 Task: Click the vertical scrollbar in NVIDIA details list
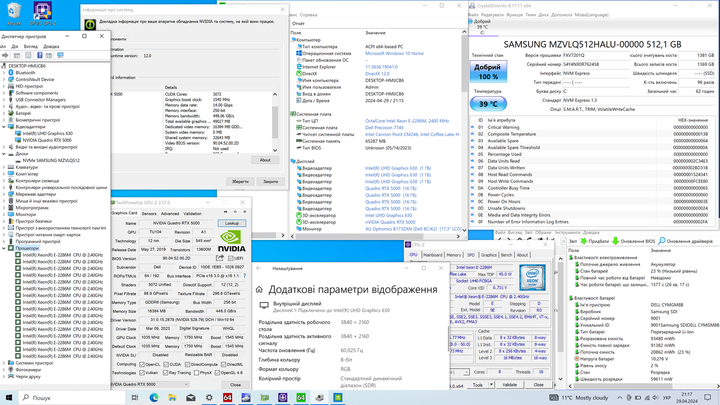pyautogui.click(x=275, y=122)
